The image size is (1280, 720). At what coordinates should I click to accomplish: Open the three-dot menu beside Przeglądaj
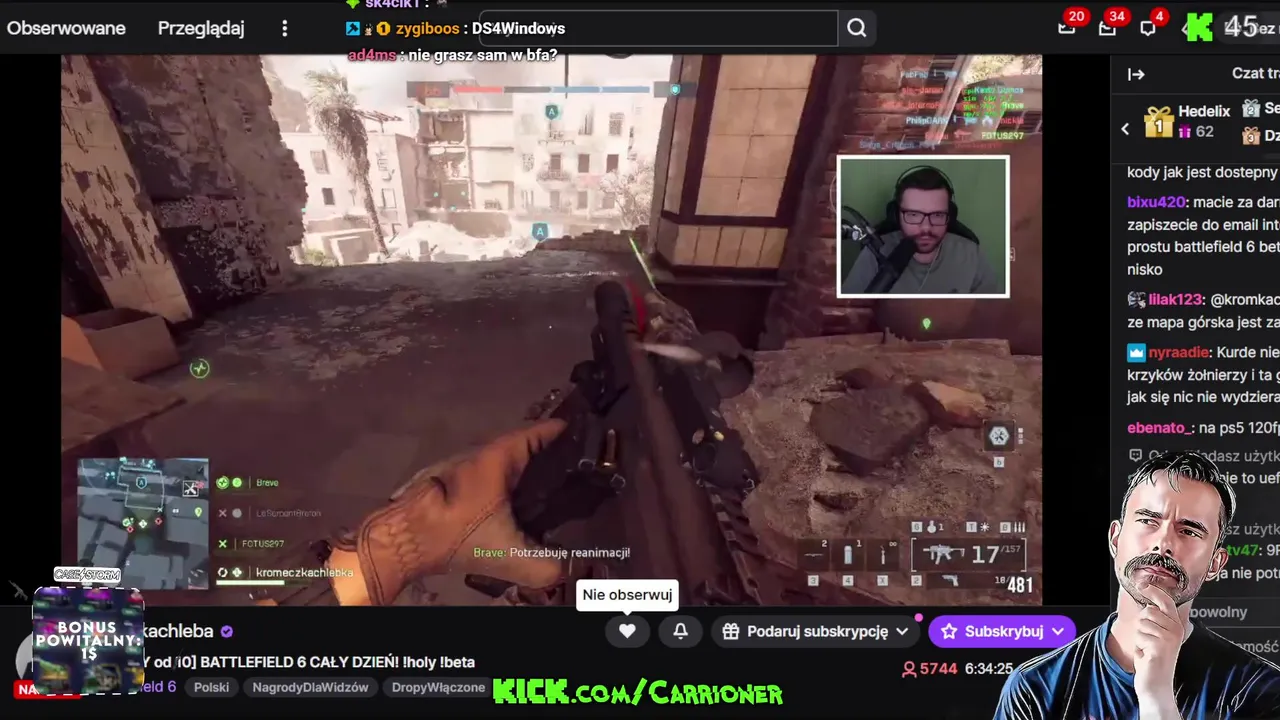(285, 28)
